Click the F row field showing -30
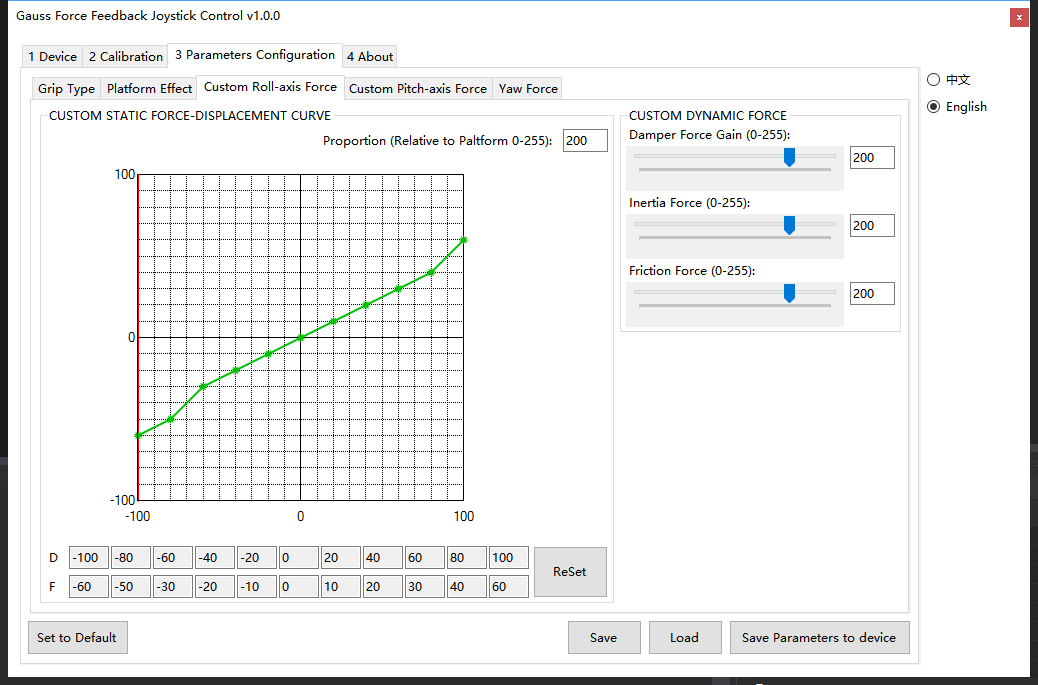Screen dimensions: 1038x685 [x=173, y=586]
